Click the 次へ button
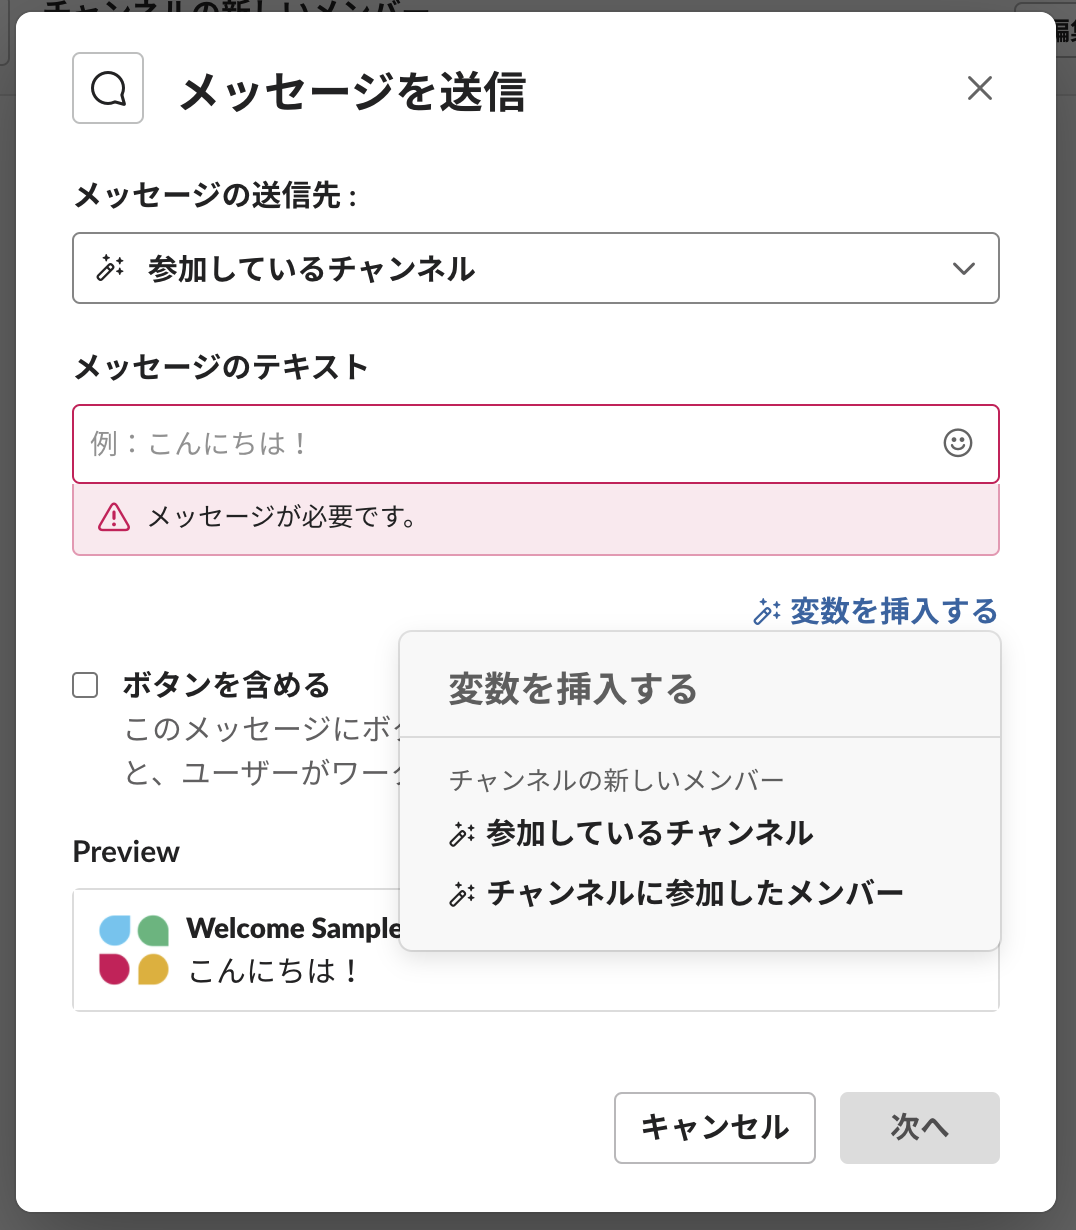Screen dimensions: 1076x1230 pyautogui.click(x=920, y=1127)
